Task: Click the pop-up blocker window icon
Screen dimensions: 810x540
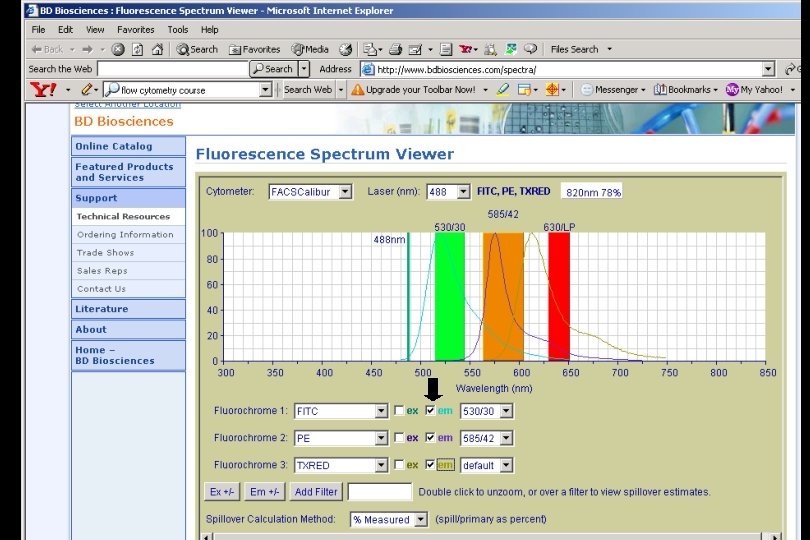Action: [524, 90]
